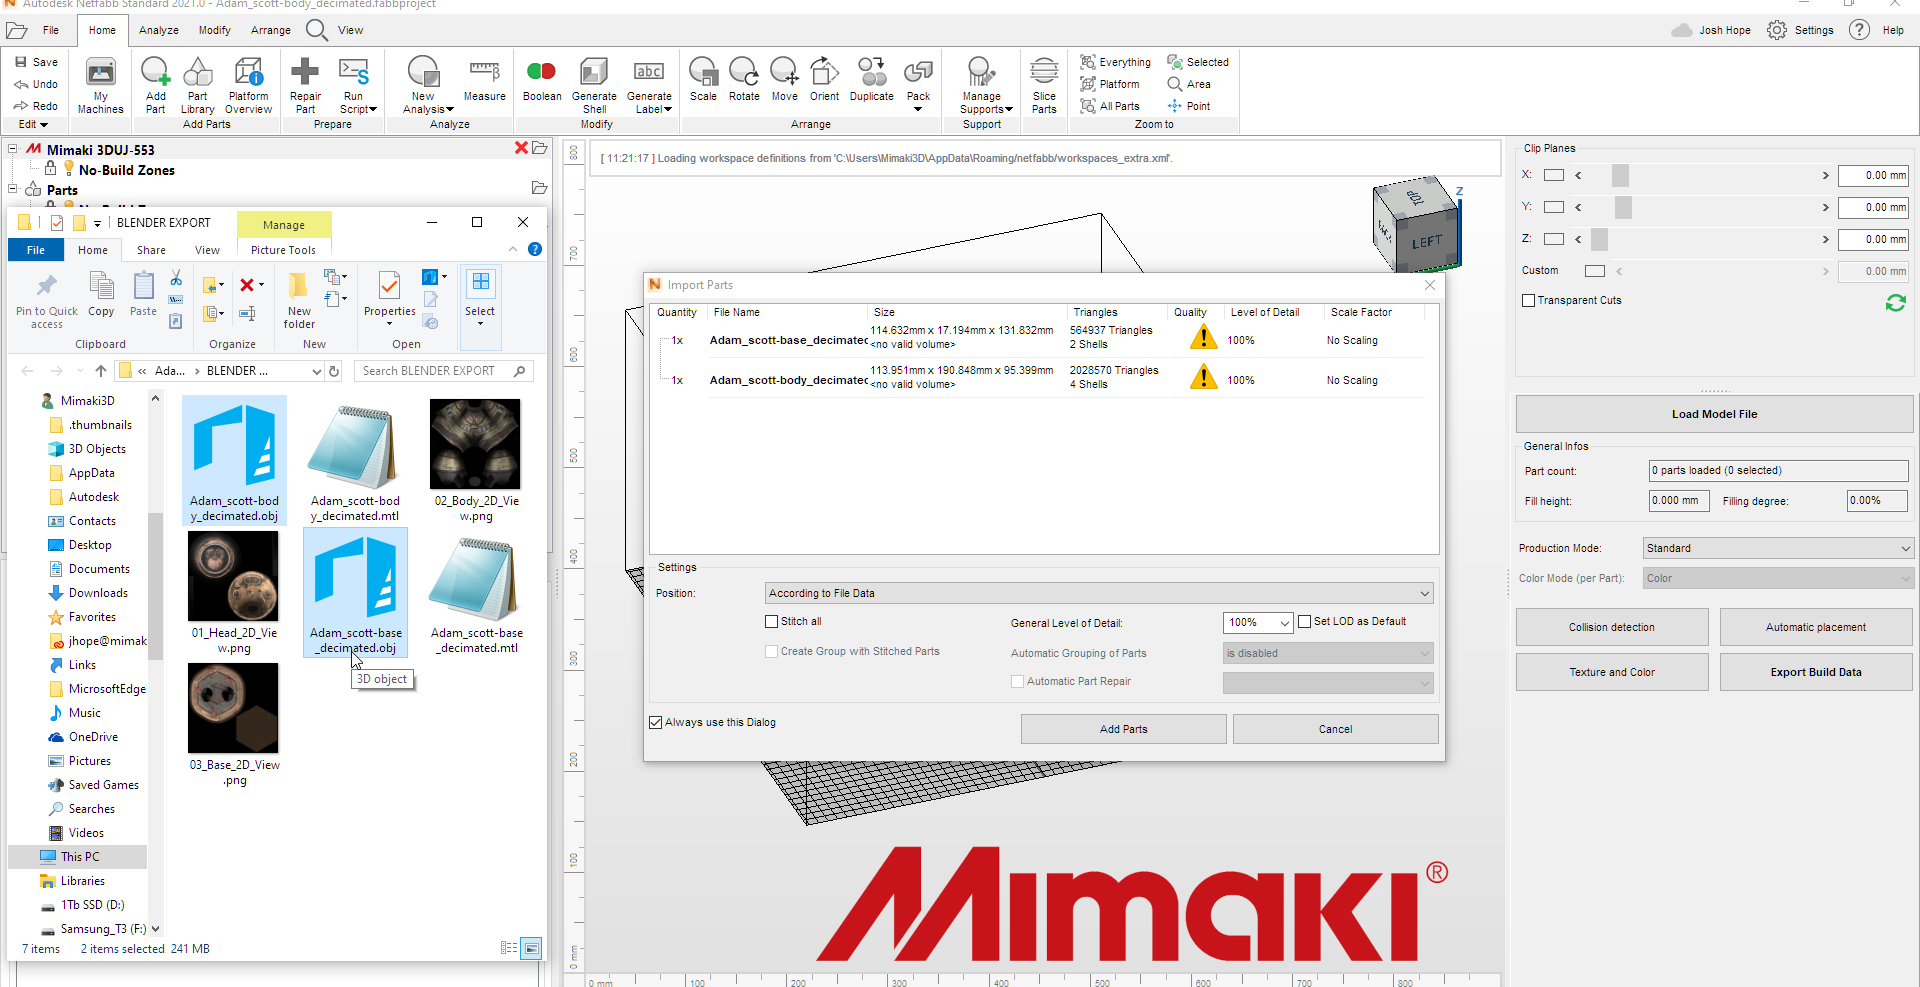The height and width of the screenshot is (987, 1920).
Task: Refresh clip planes with green arrows icon
Action: (x=1895, y=302)
